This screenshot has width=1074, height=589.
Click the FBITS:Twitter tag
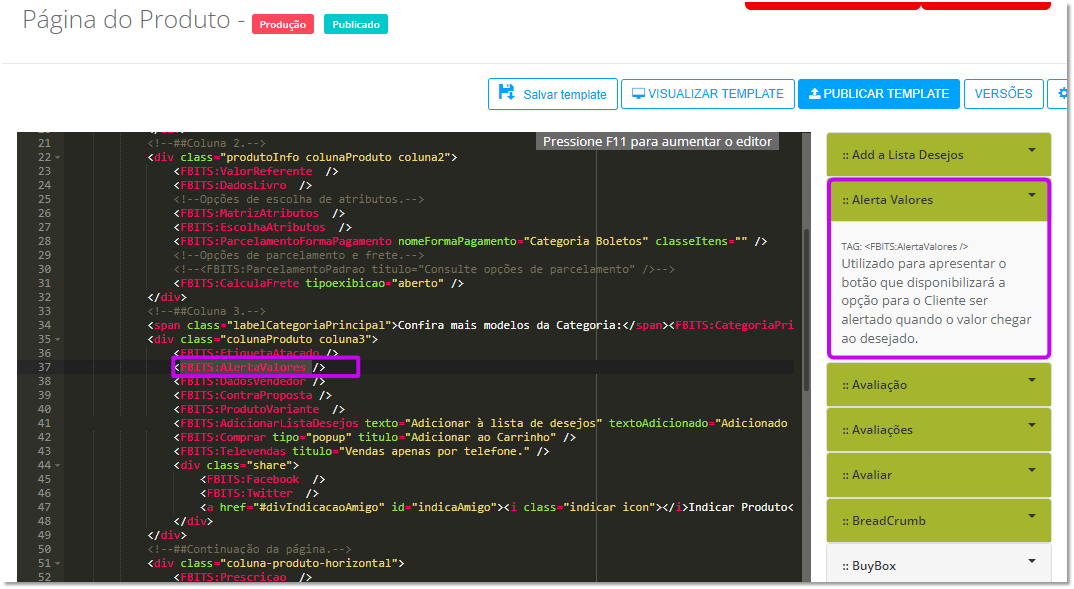[250, 494]
